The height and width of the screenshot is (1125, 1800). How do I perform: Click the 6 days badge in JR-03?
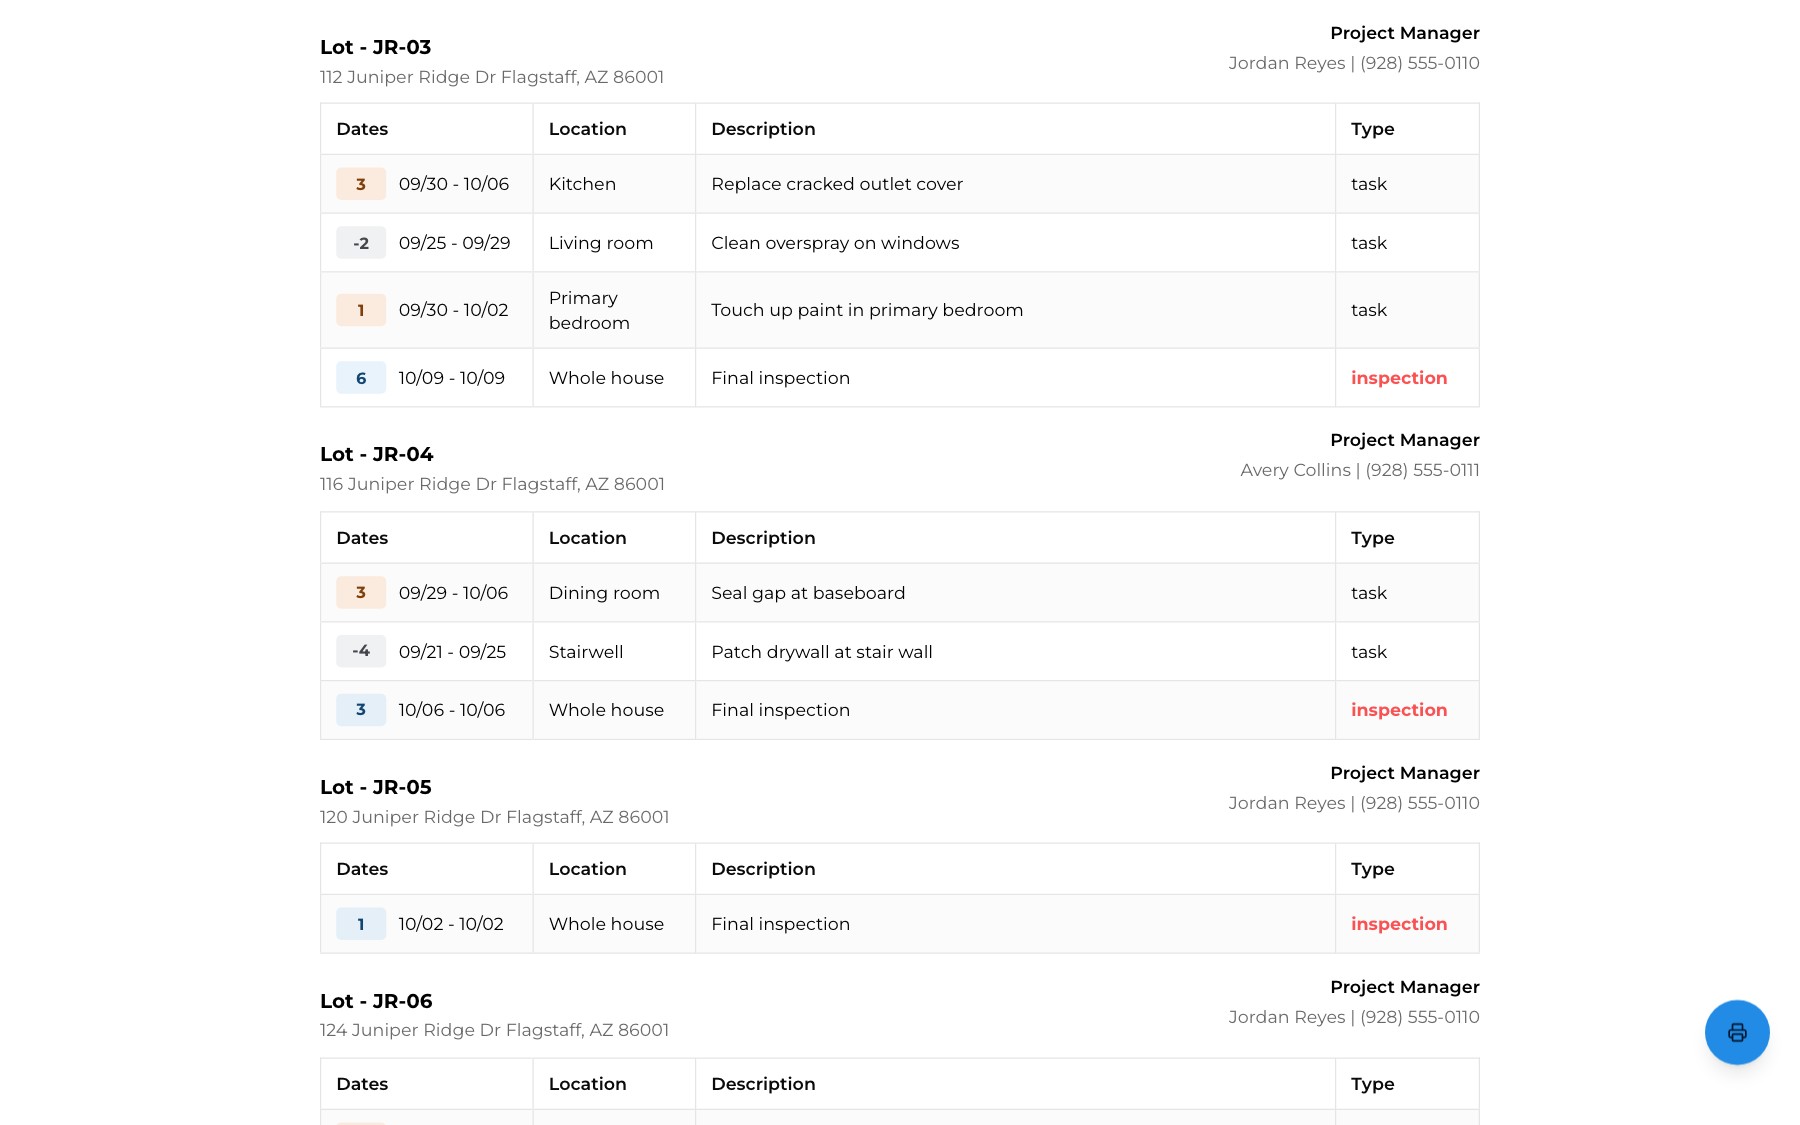[x=361, y=378]
